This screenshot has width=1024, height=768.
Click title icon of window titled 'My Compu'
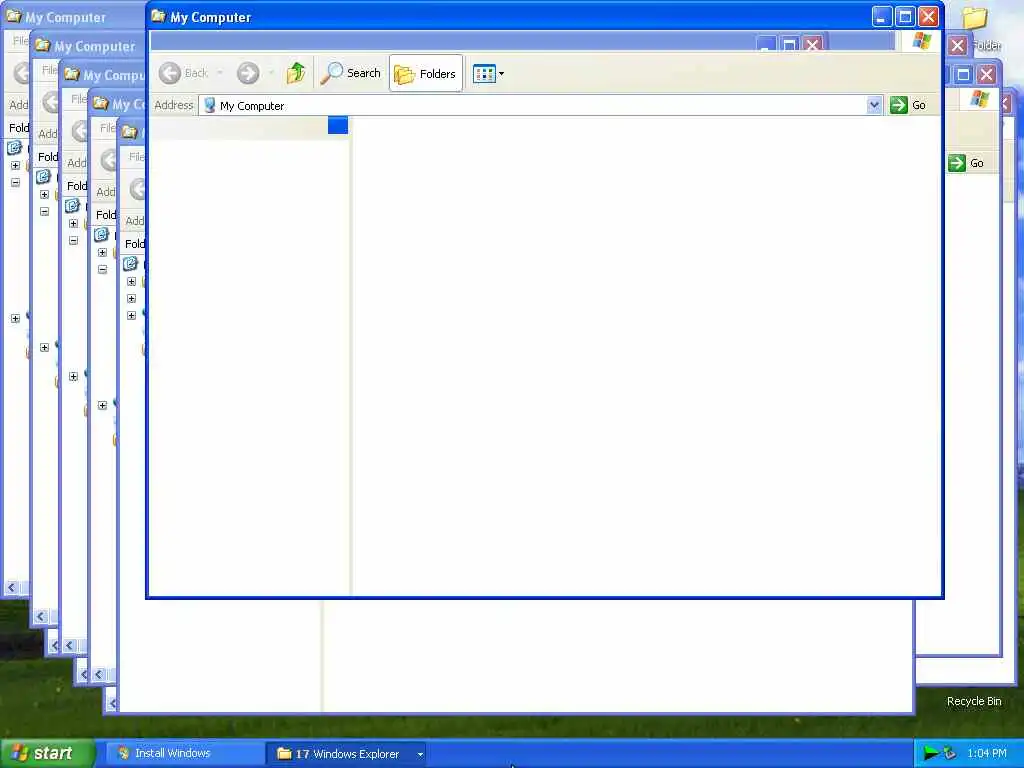pyautogui.click(x=72, y=74)
